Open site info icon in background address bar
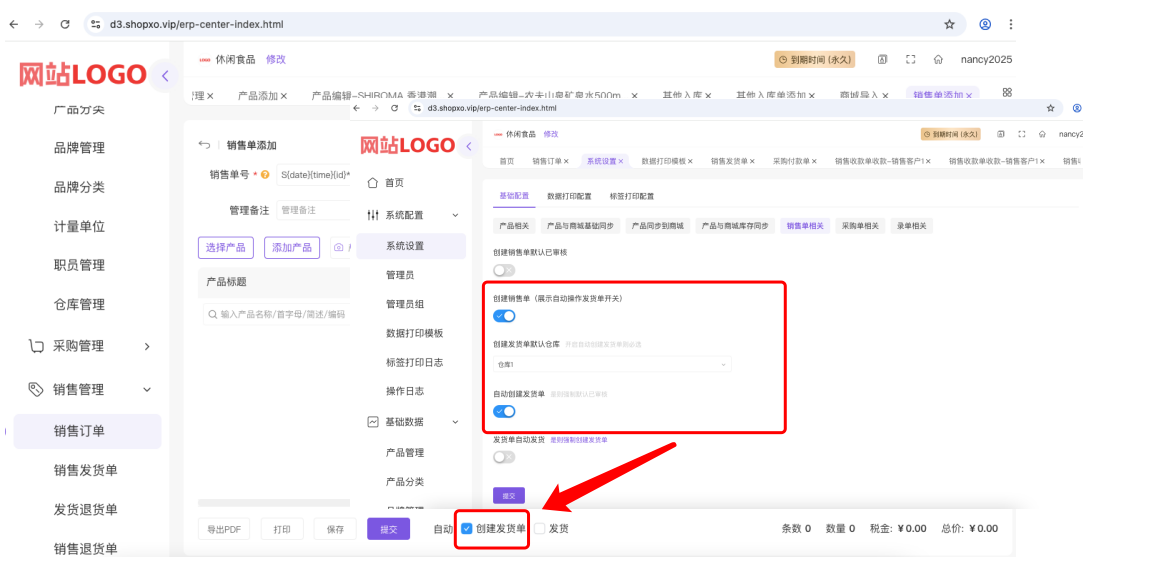1151x581 pixels. (x=95, y=24)
